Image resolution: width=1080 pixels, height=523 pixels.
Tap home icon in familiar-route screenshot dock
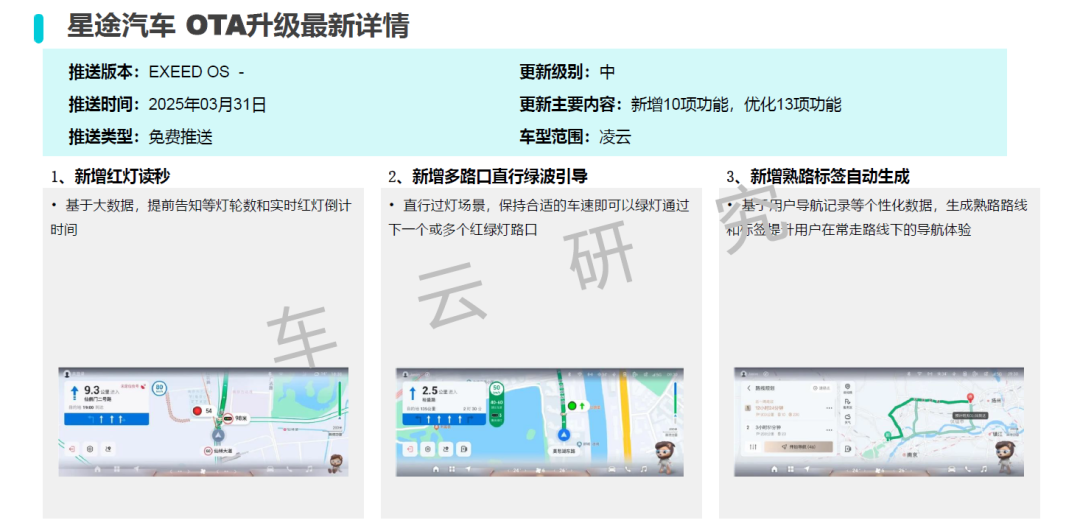[774, 469]
